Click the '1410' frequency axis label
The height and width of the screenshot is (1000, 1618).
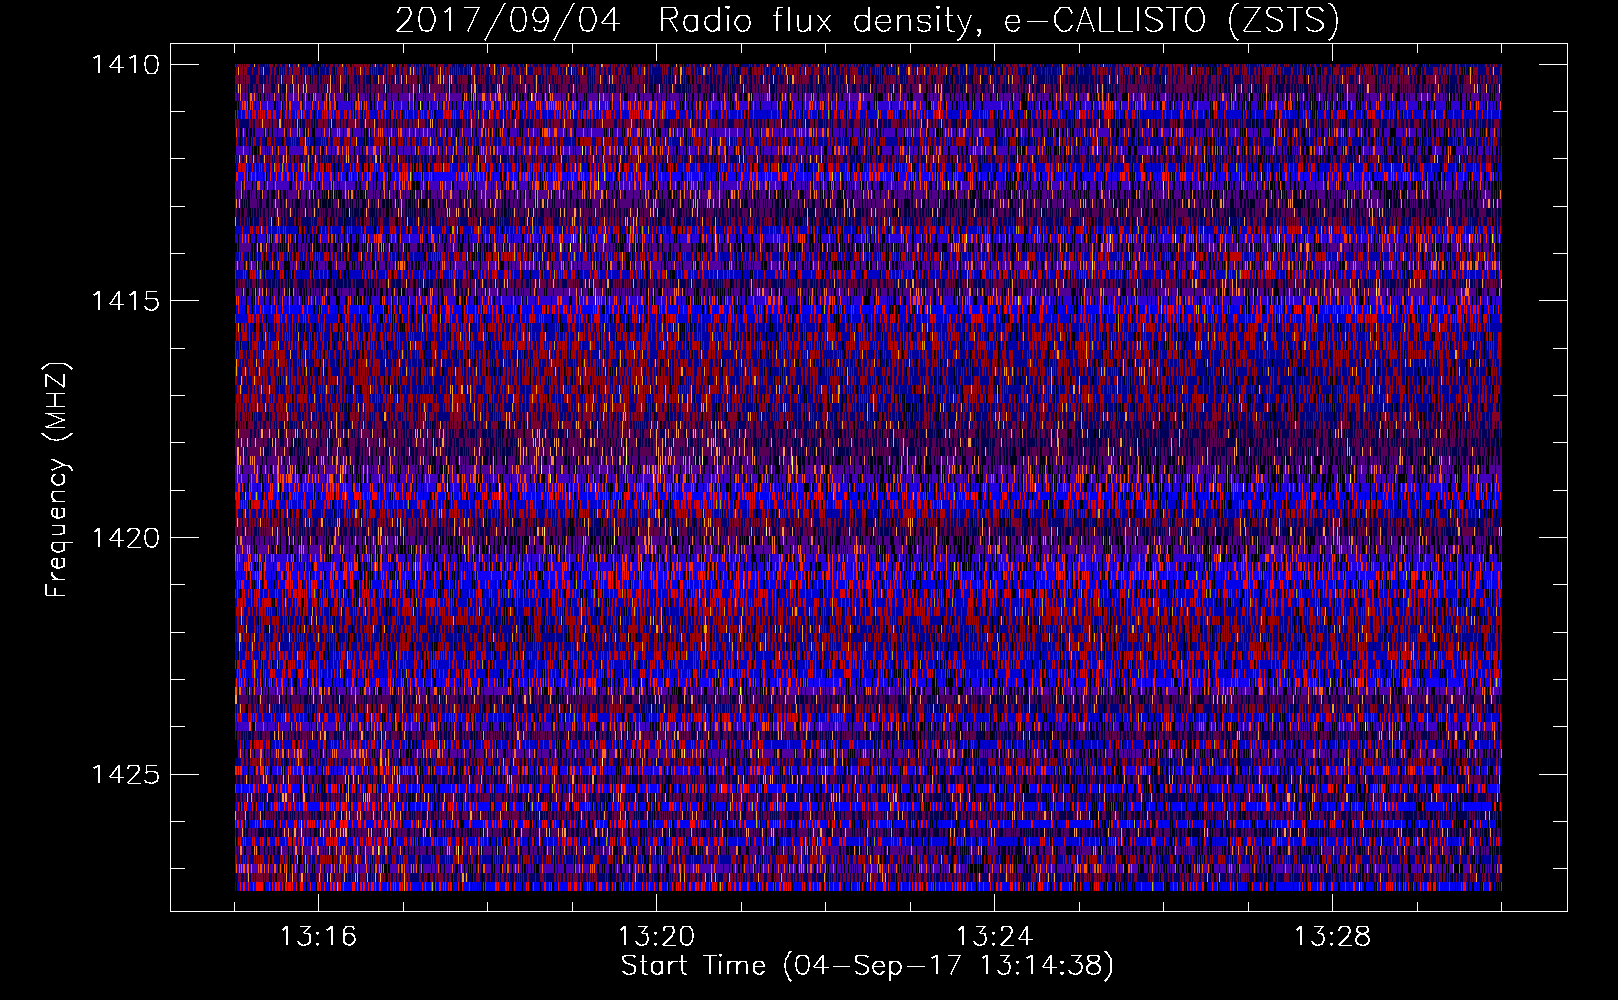[125, 65]
